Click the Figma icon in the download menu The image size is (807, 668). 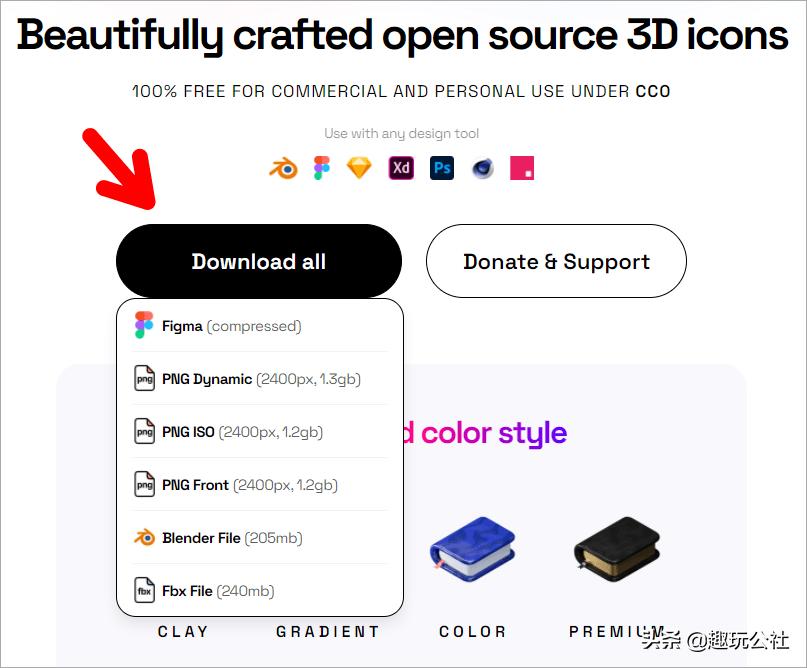coord(144,325)
